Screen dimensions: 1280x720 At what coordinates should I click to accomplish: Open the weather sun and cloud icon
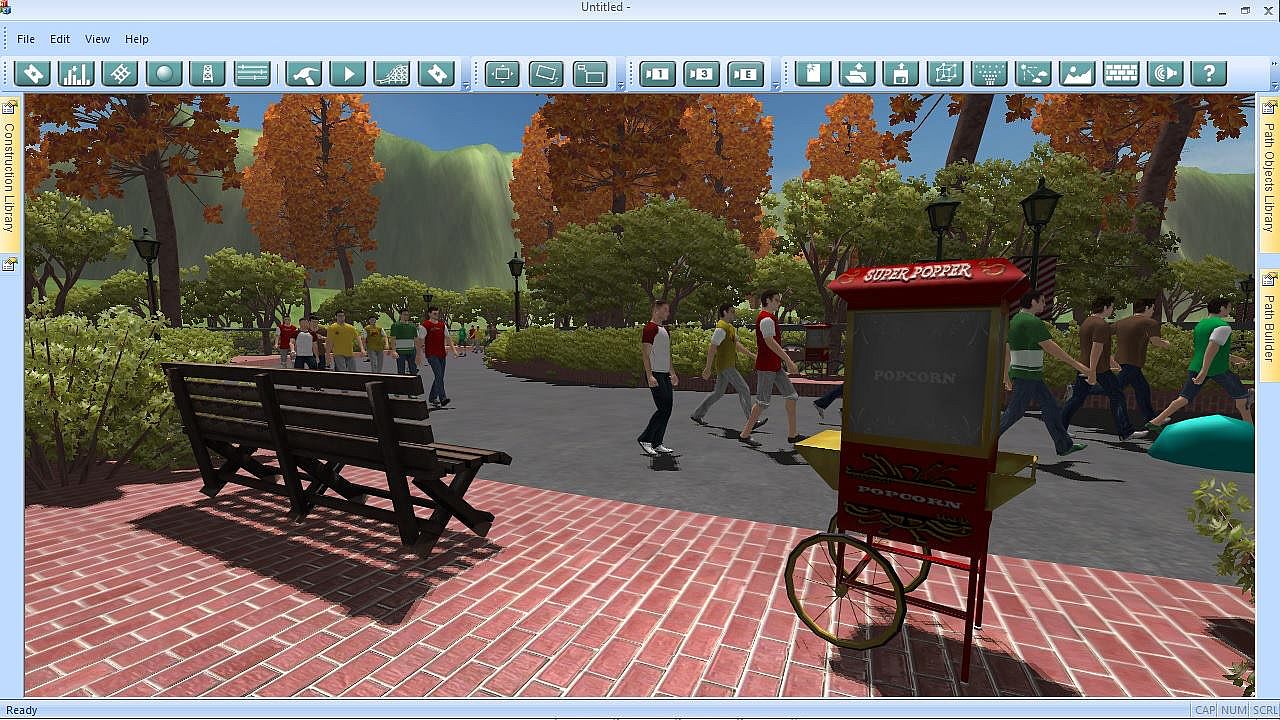point(1033,73)
